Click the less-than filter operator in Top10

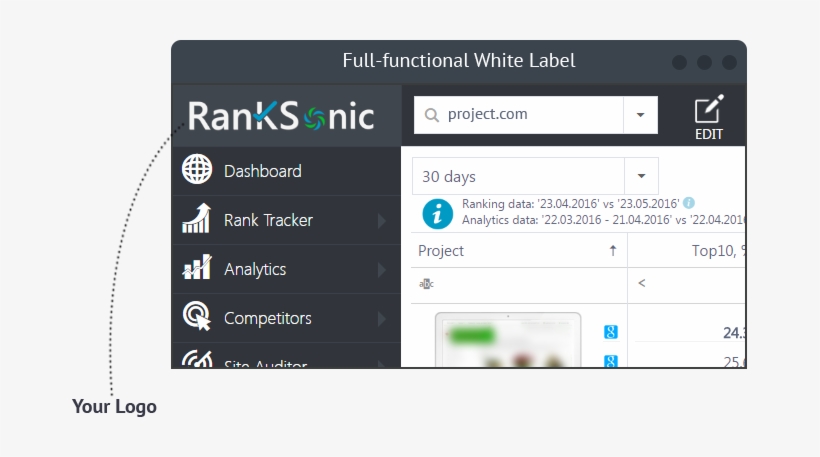click(x=642, y=283)
